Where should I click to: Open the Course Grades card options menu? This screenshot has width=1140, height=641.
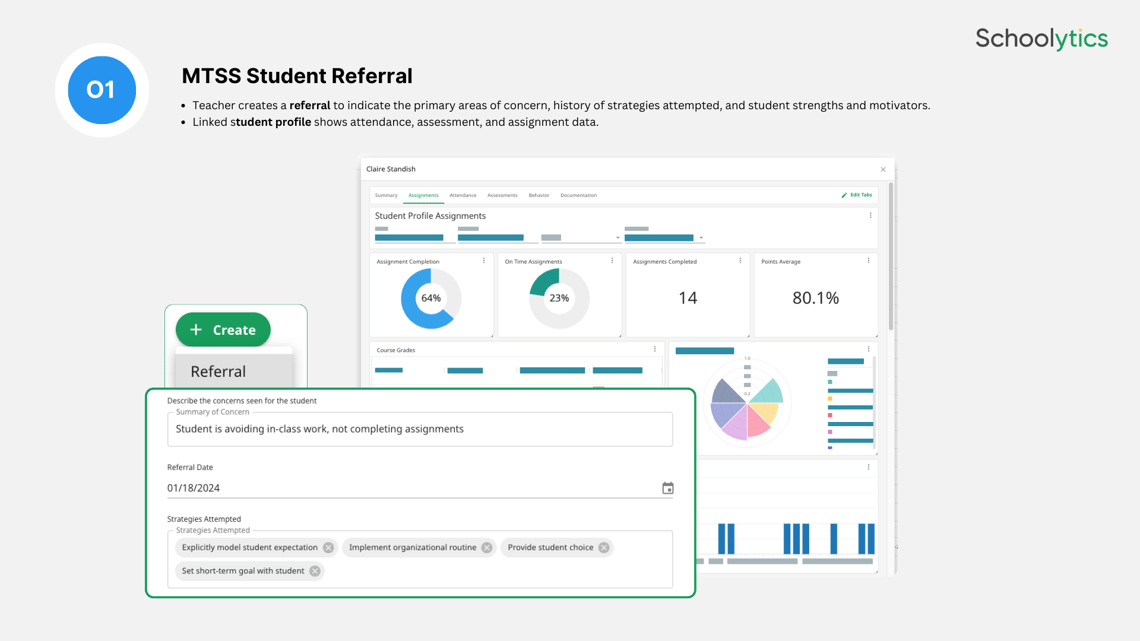tap(657, 348)
